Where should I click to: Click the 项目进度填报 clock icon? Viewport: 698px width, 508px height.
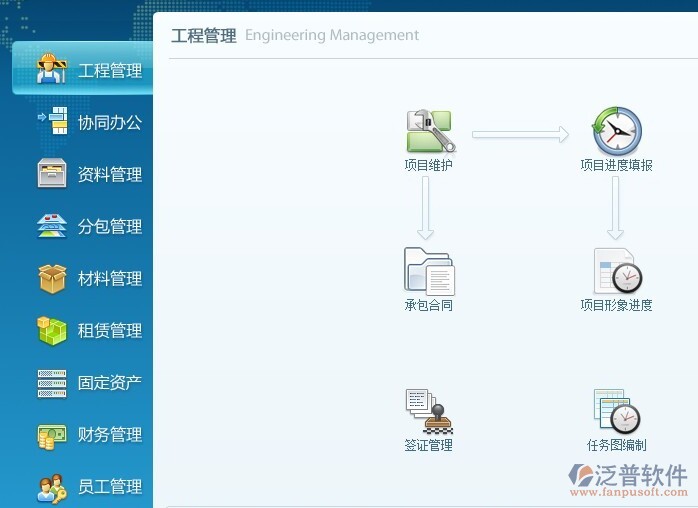(x=616, y=131)
